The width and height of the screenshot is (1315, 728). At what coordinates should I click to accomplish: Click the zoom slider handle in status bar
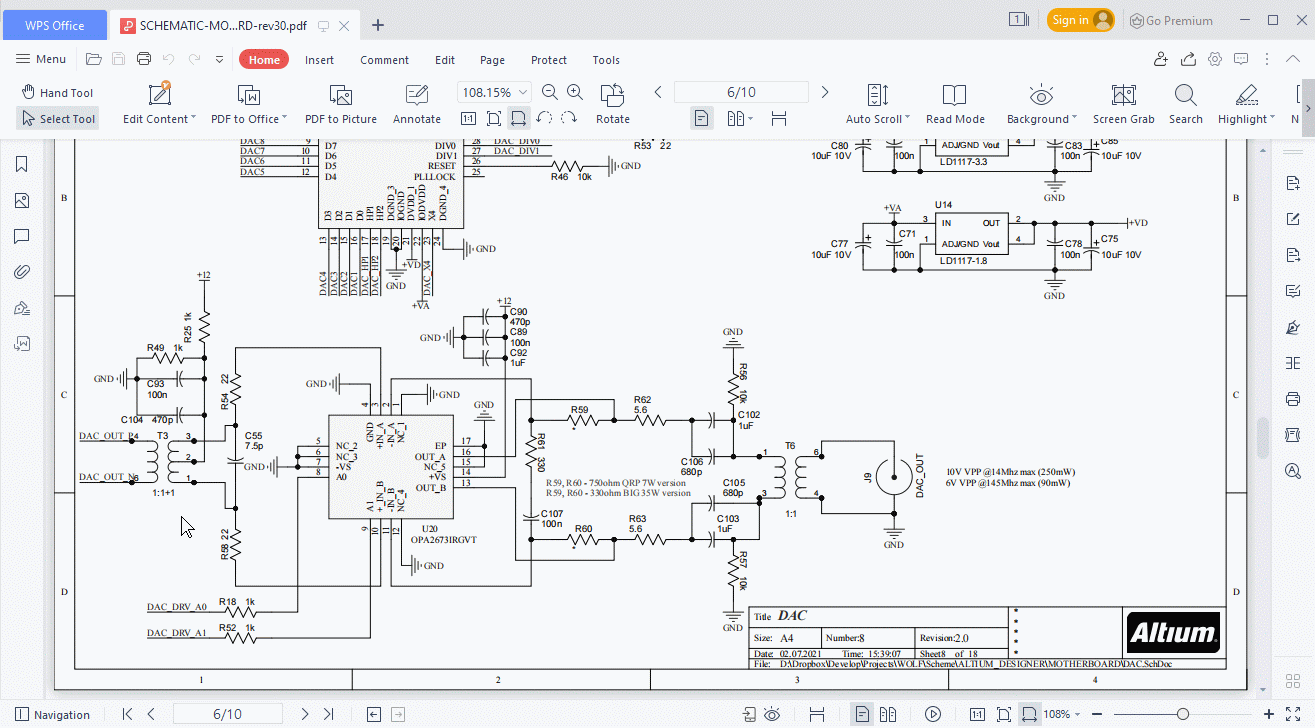pyautogui.click(x=1183, y=714)
